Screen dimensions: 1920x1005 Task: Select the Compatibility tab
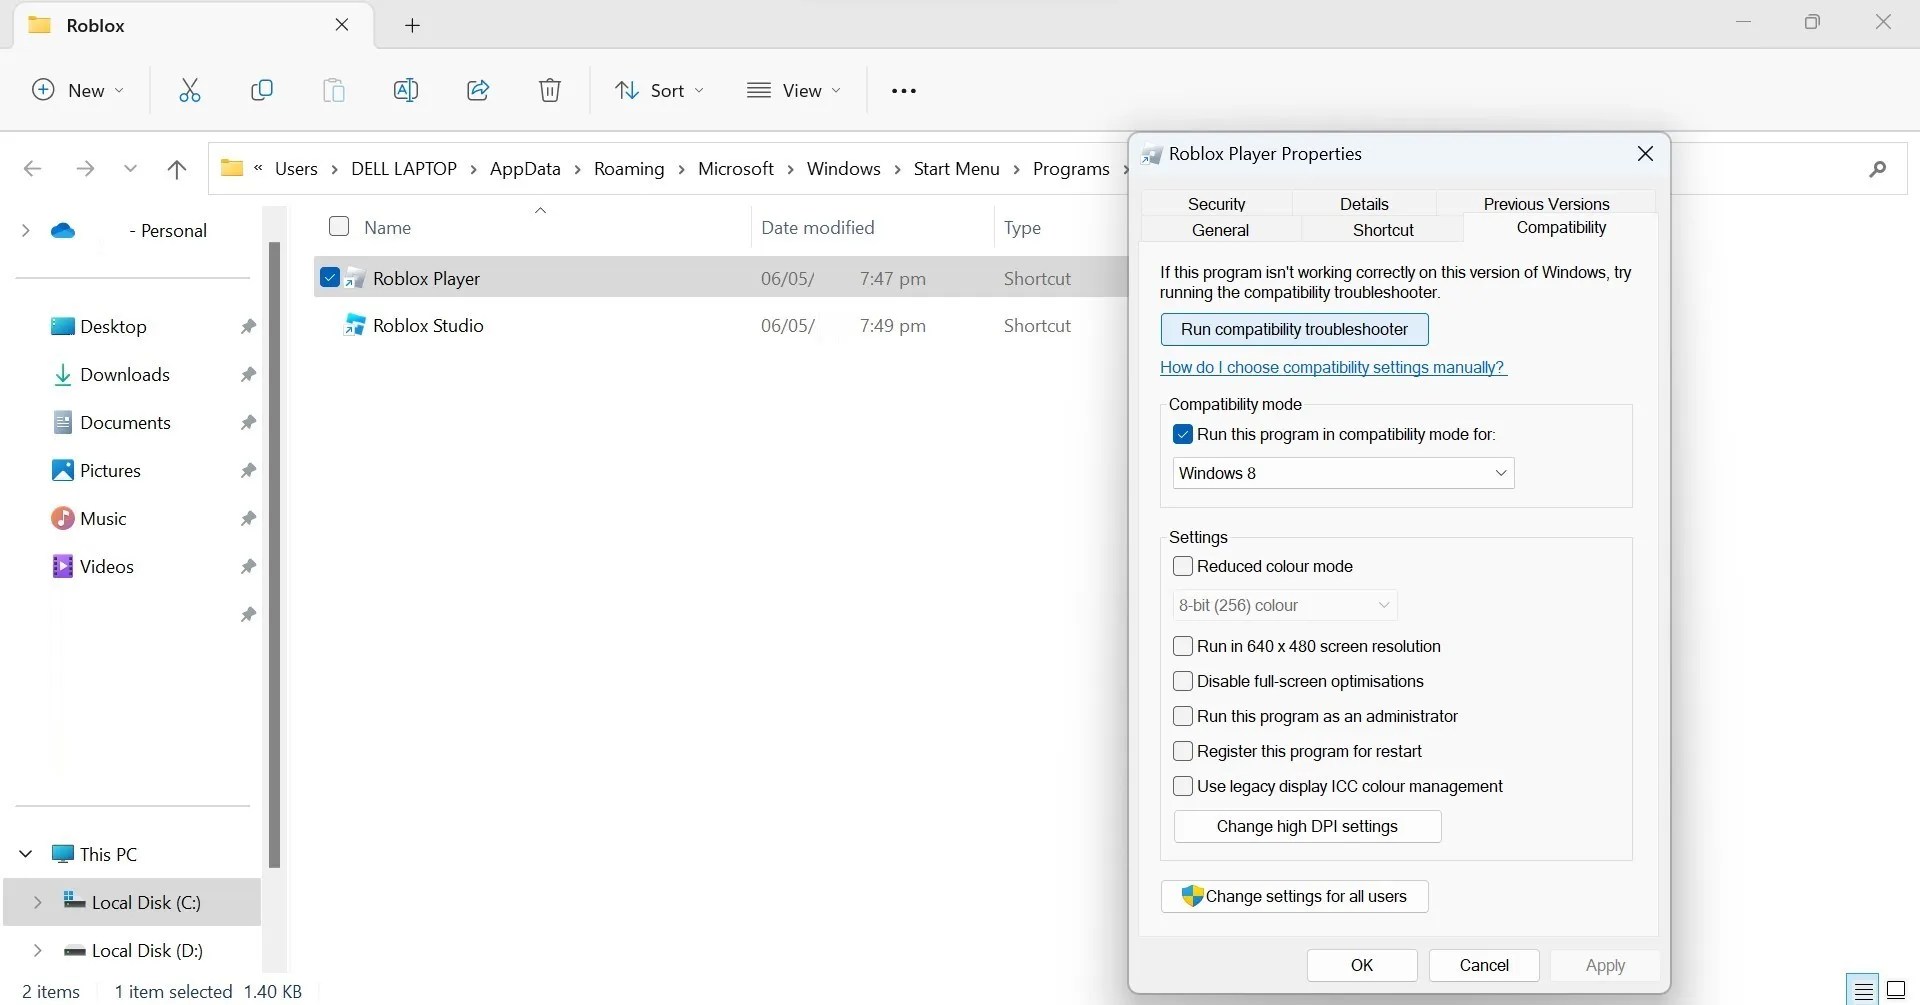(1561, 227)
